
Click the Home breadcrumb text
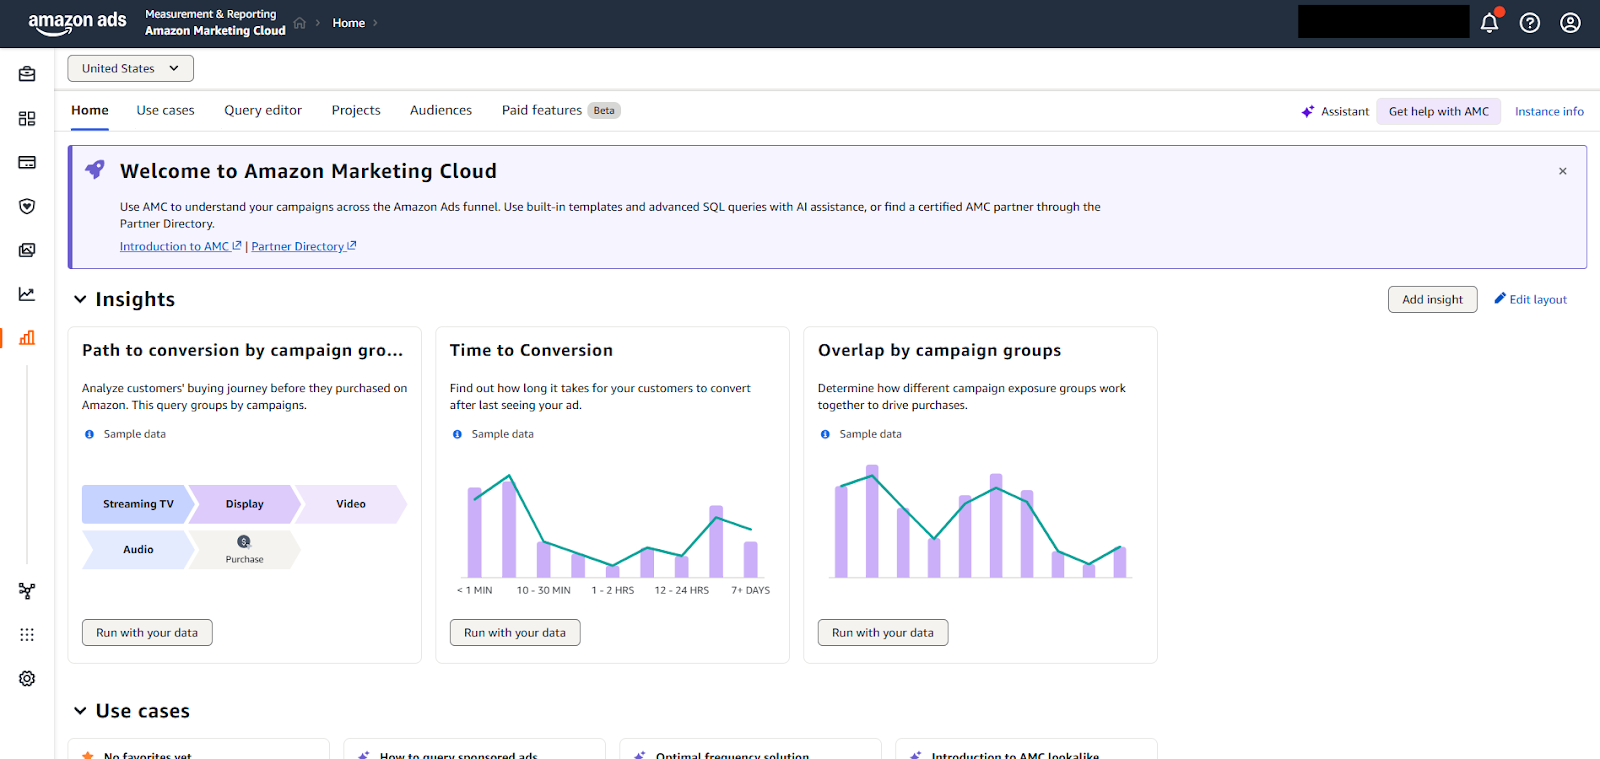348,23
